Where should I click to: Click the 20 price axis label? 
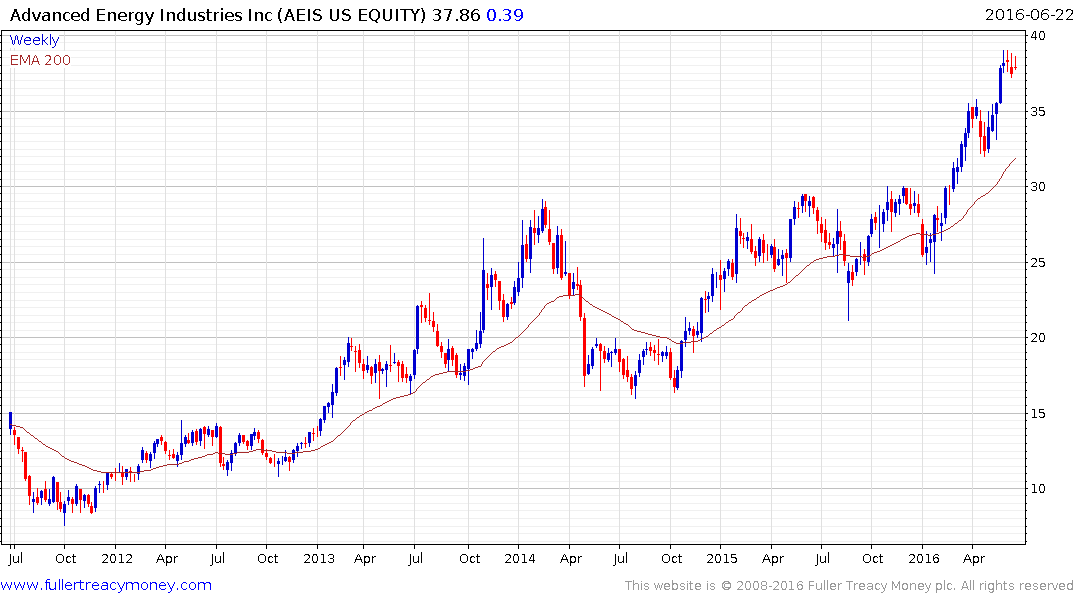tap(1038, 337)
